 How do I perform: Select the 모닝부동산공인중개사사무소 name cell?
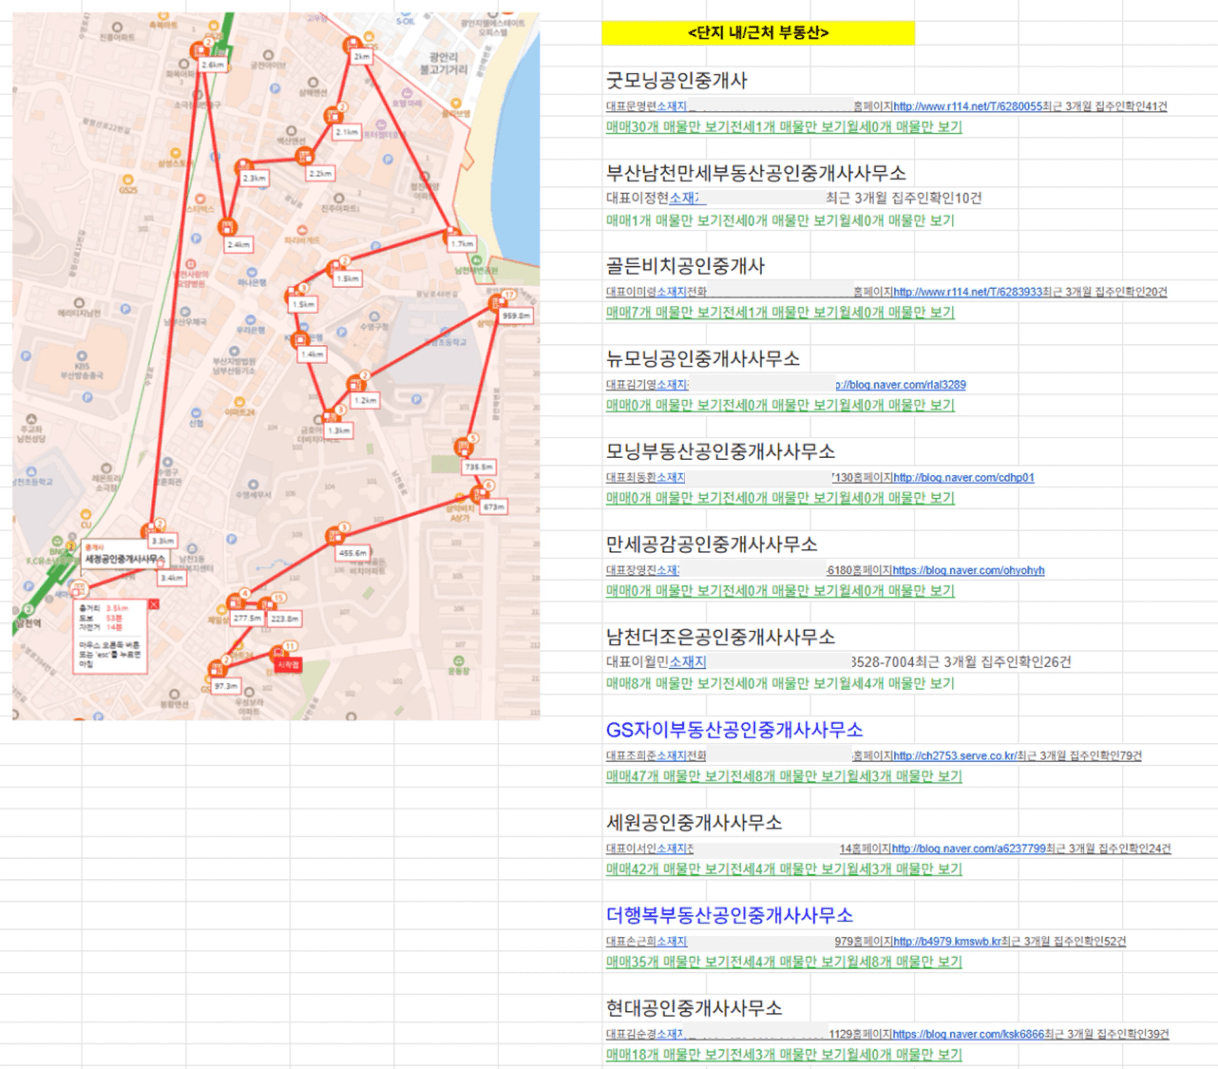(721, 452)
